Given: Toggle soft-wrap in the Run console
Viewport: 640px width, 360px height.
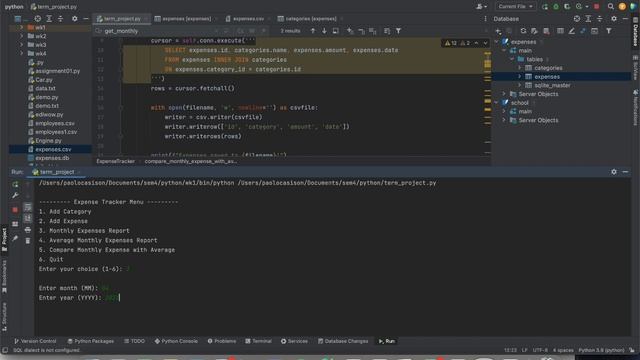Looking at the screenshot, I should click(27, 207).
